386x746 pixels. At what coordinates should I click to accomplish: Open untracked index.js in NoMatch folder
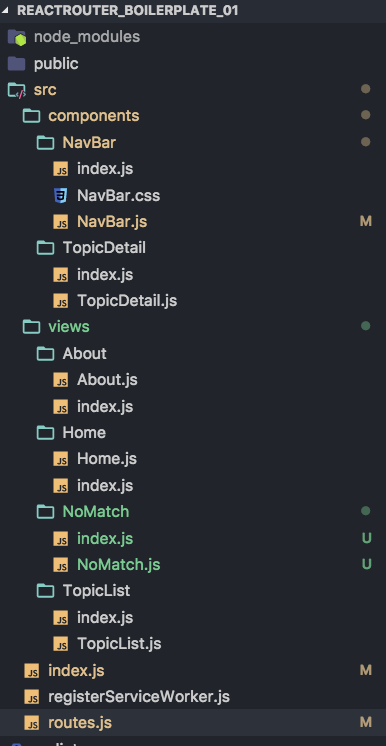tap(105, 538)
